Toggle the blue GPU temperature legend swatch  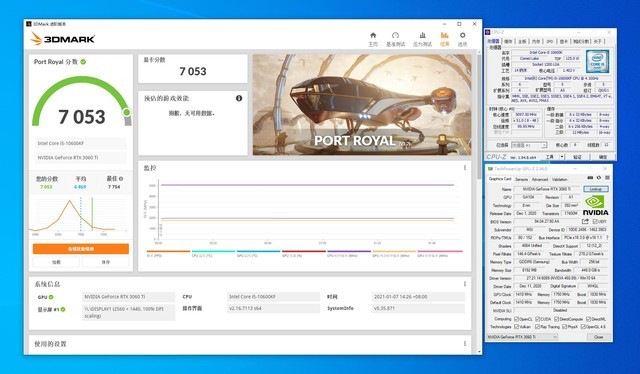point(258,252)
